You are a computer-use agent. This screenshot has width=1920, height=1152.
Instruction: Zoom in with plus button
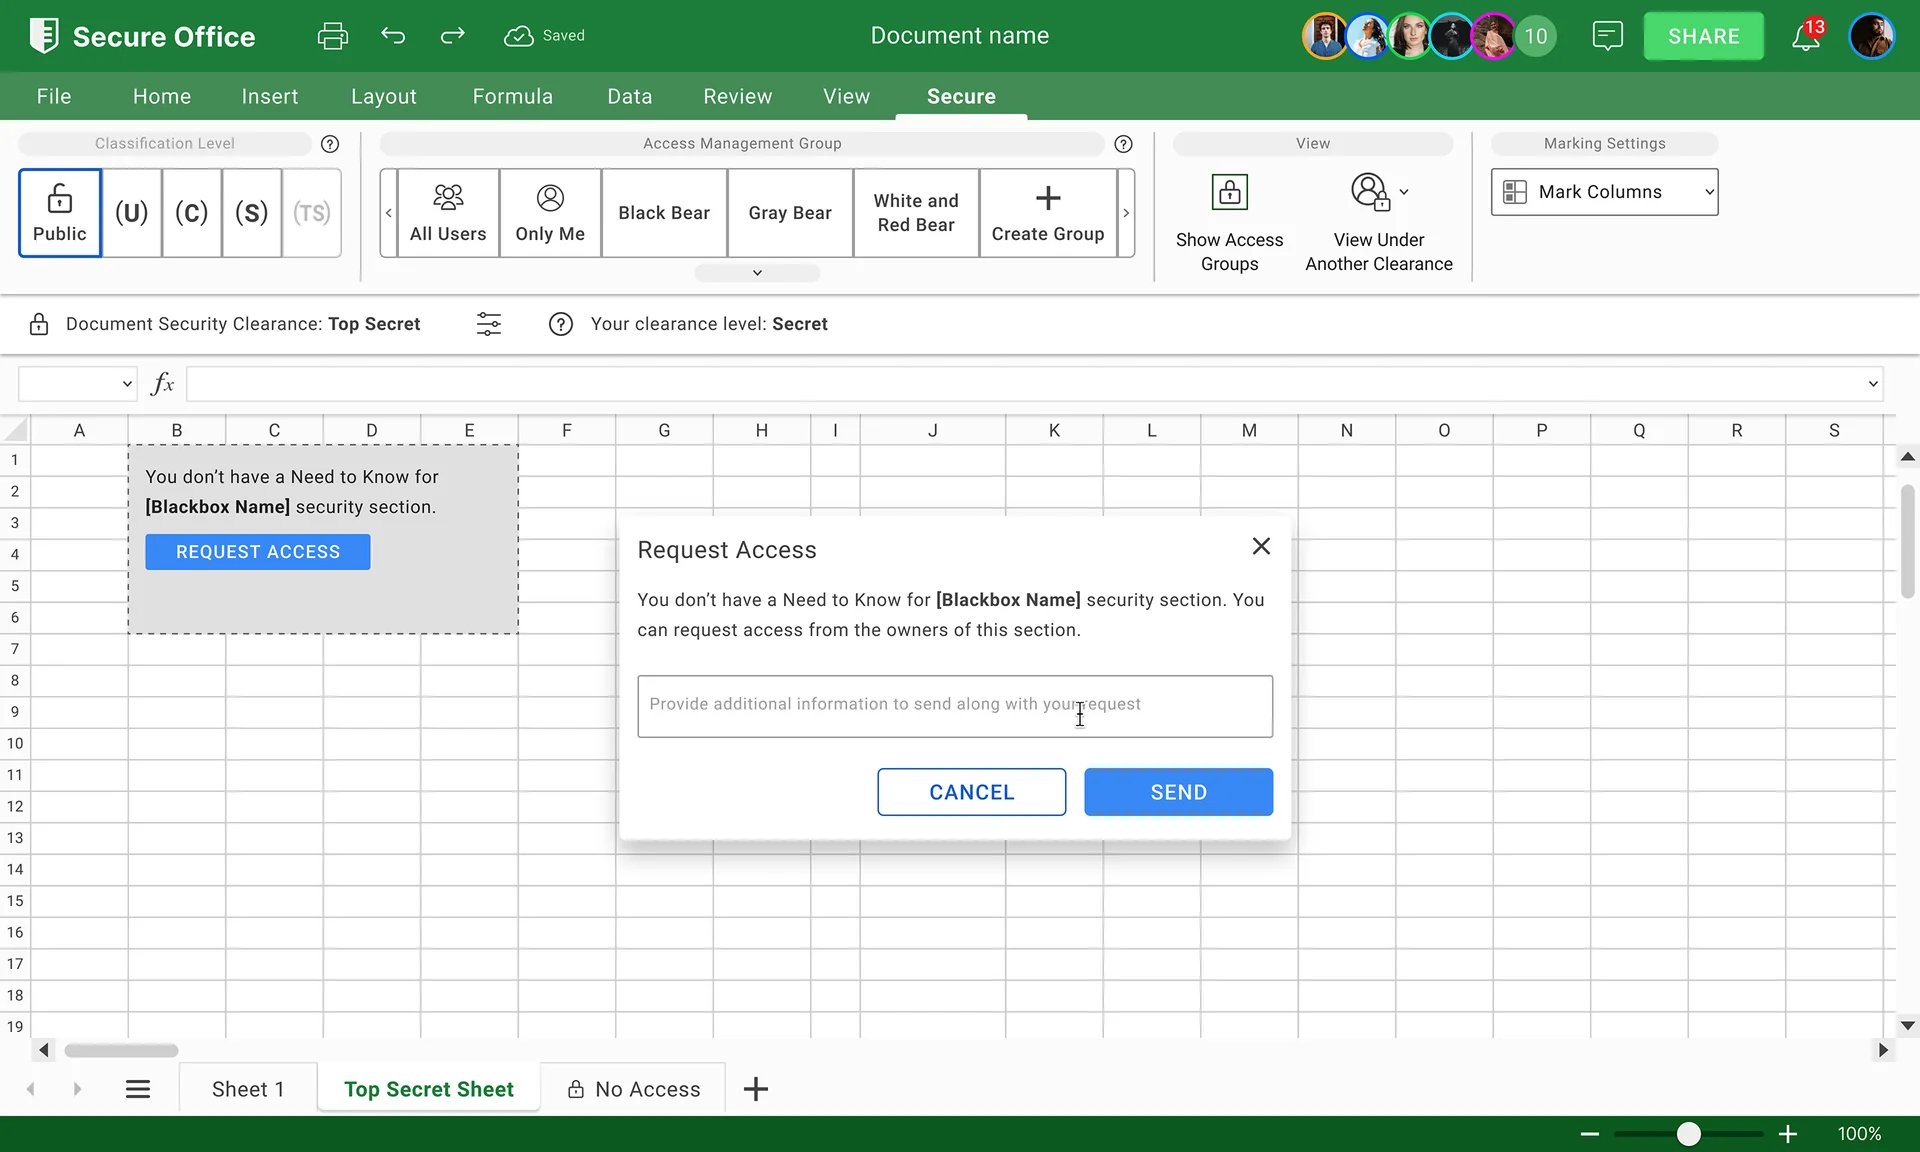(x=1788, y=1134)
